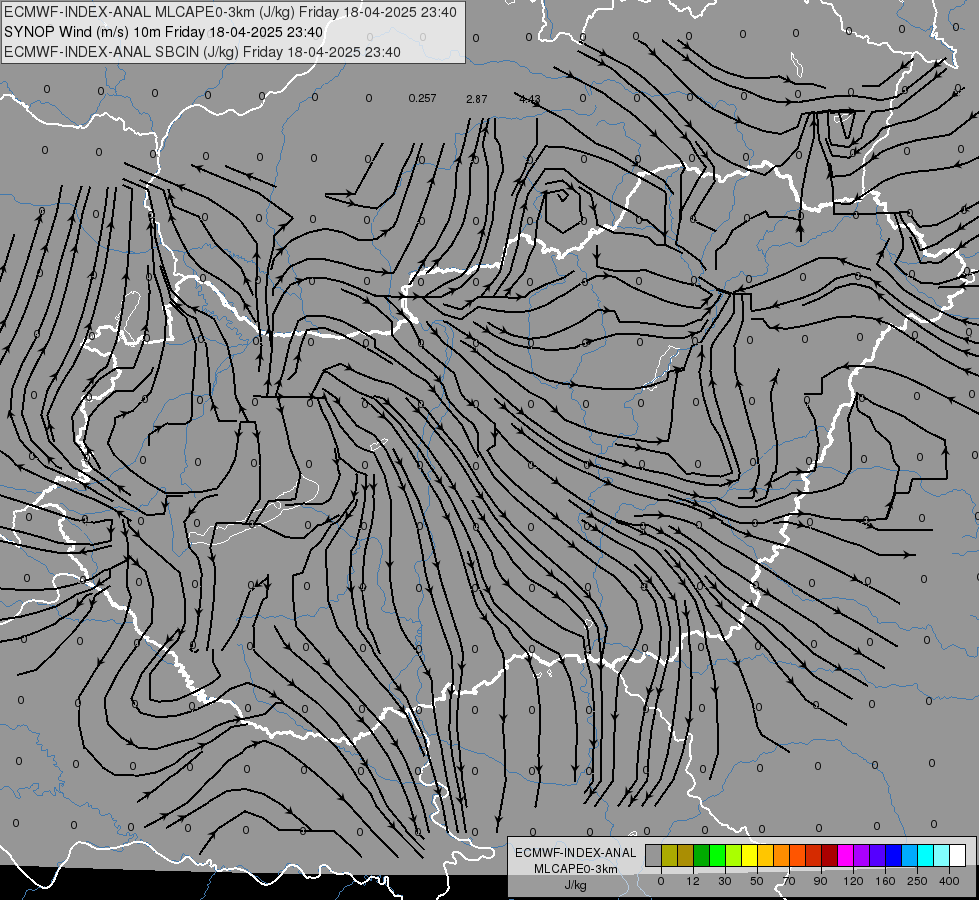Click the white swatch at the legend's end
Screen dimensions: 979x900
point(958,855)
